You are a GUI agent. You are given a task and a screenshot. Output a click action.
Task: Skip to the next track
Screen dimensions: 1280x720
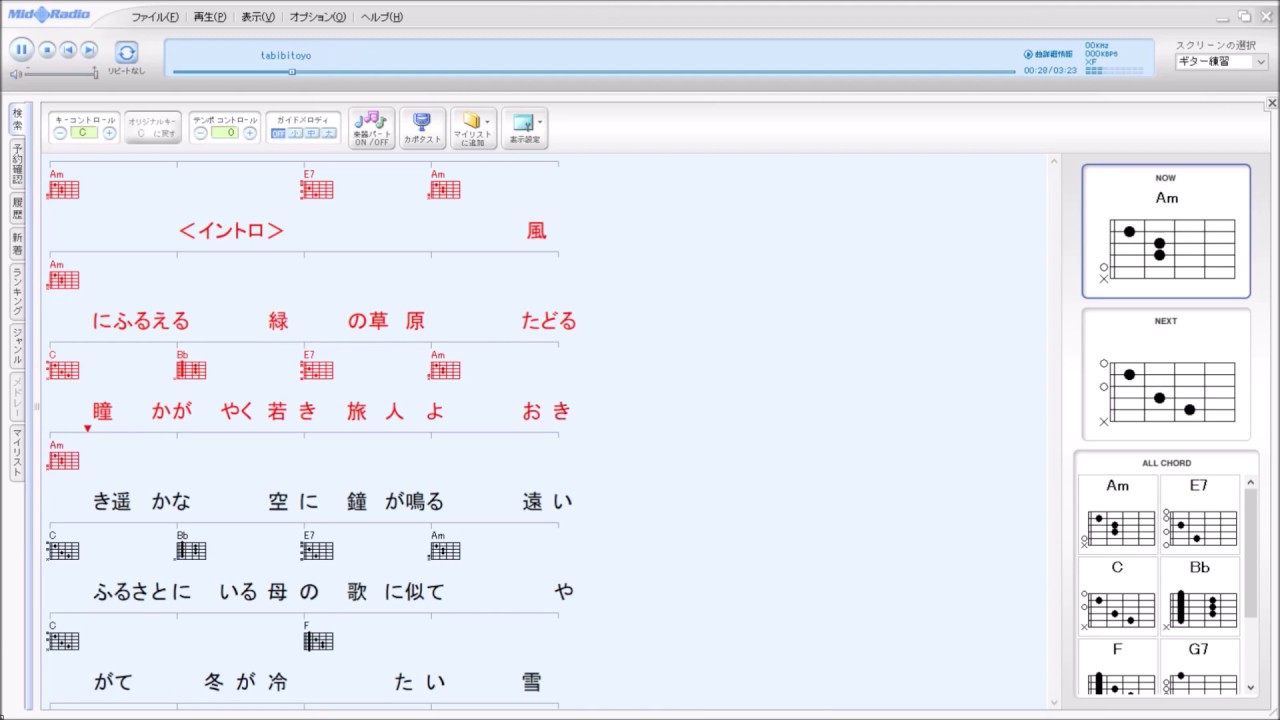point(89,50)
